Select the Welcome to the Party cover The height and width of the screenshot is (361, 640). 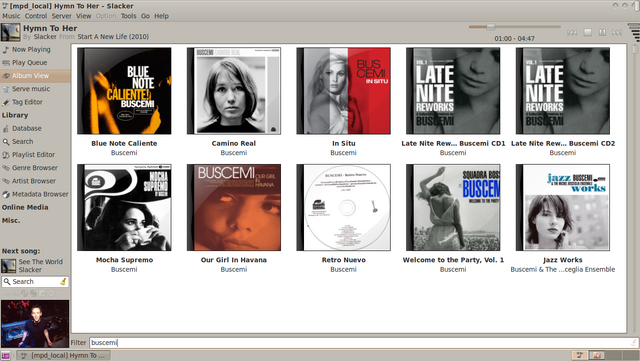coord(453,207)
